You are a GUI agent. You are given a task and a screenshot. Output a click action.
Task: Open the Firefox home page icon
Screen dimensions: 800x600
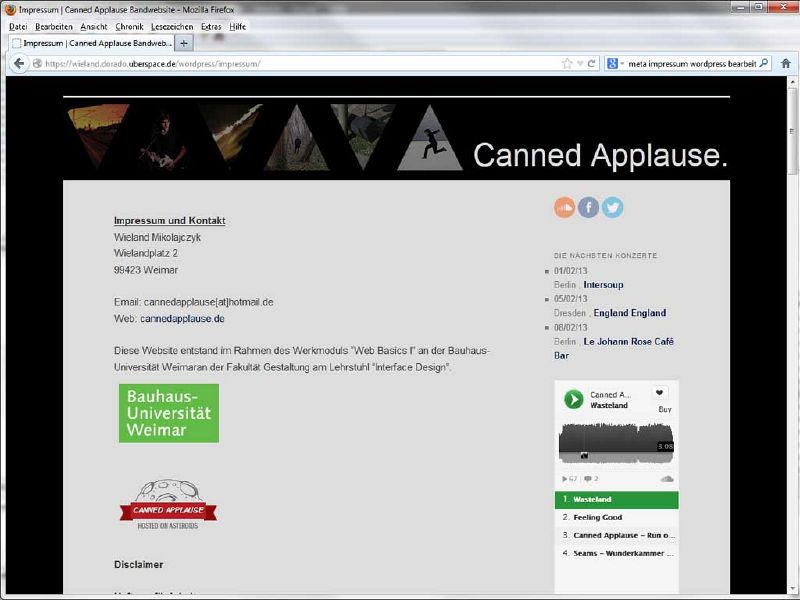point(786,63)
